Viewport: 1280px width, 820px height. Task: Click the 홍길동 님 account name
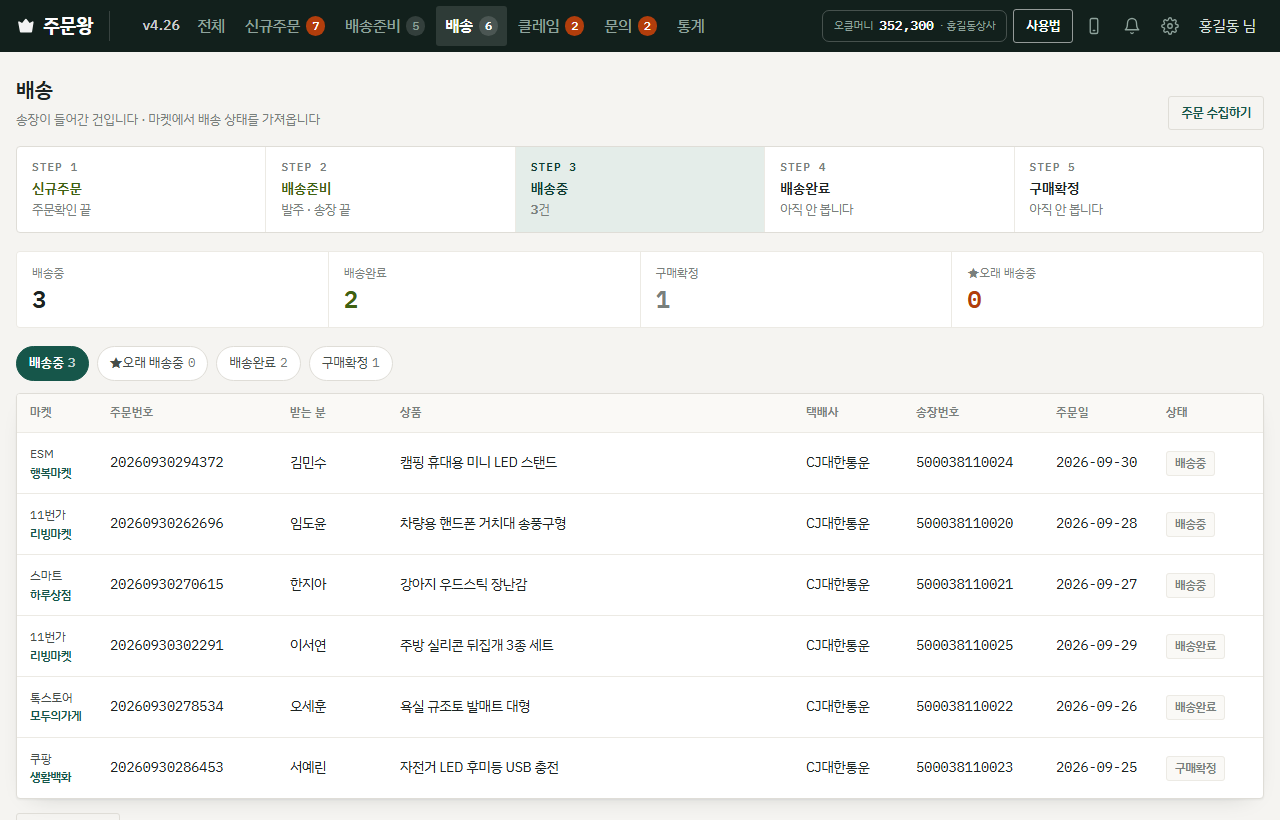click(1228, 26)
